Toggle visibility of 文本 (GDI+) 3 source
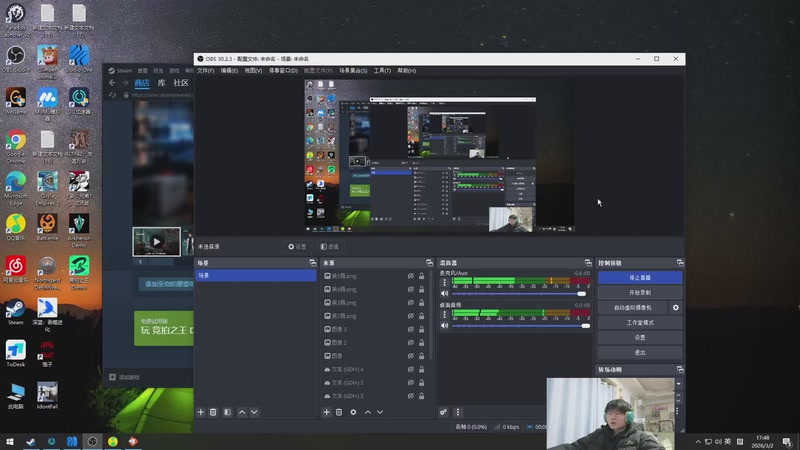Screen dimensions: 800x450 tap(411, 396)
